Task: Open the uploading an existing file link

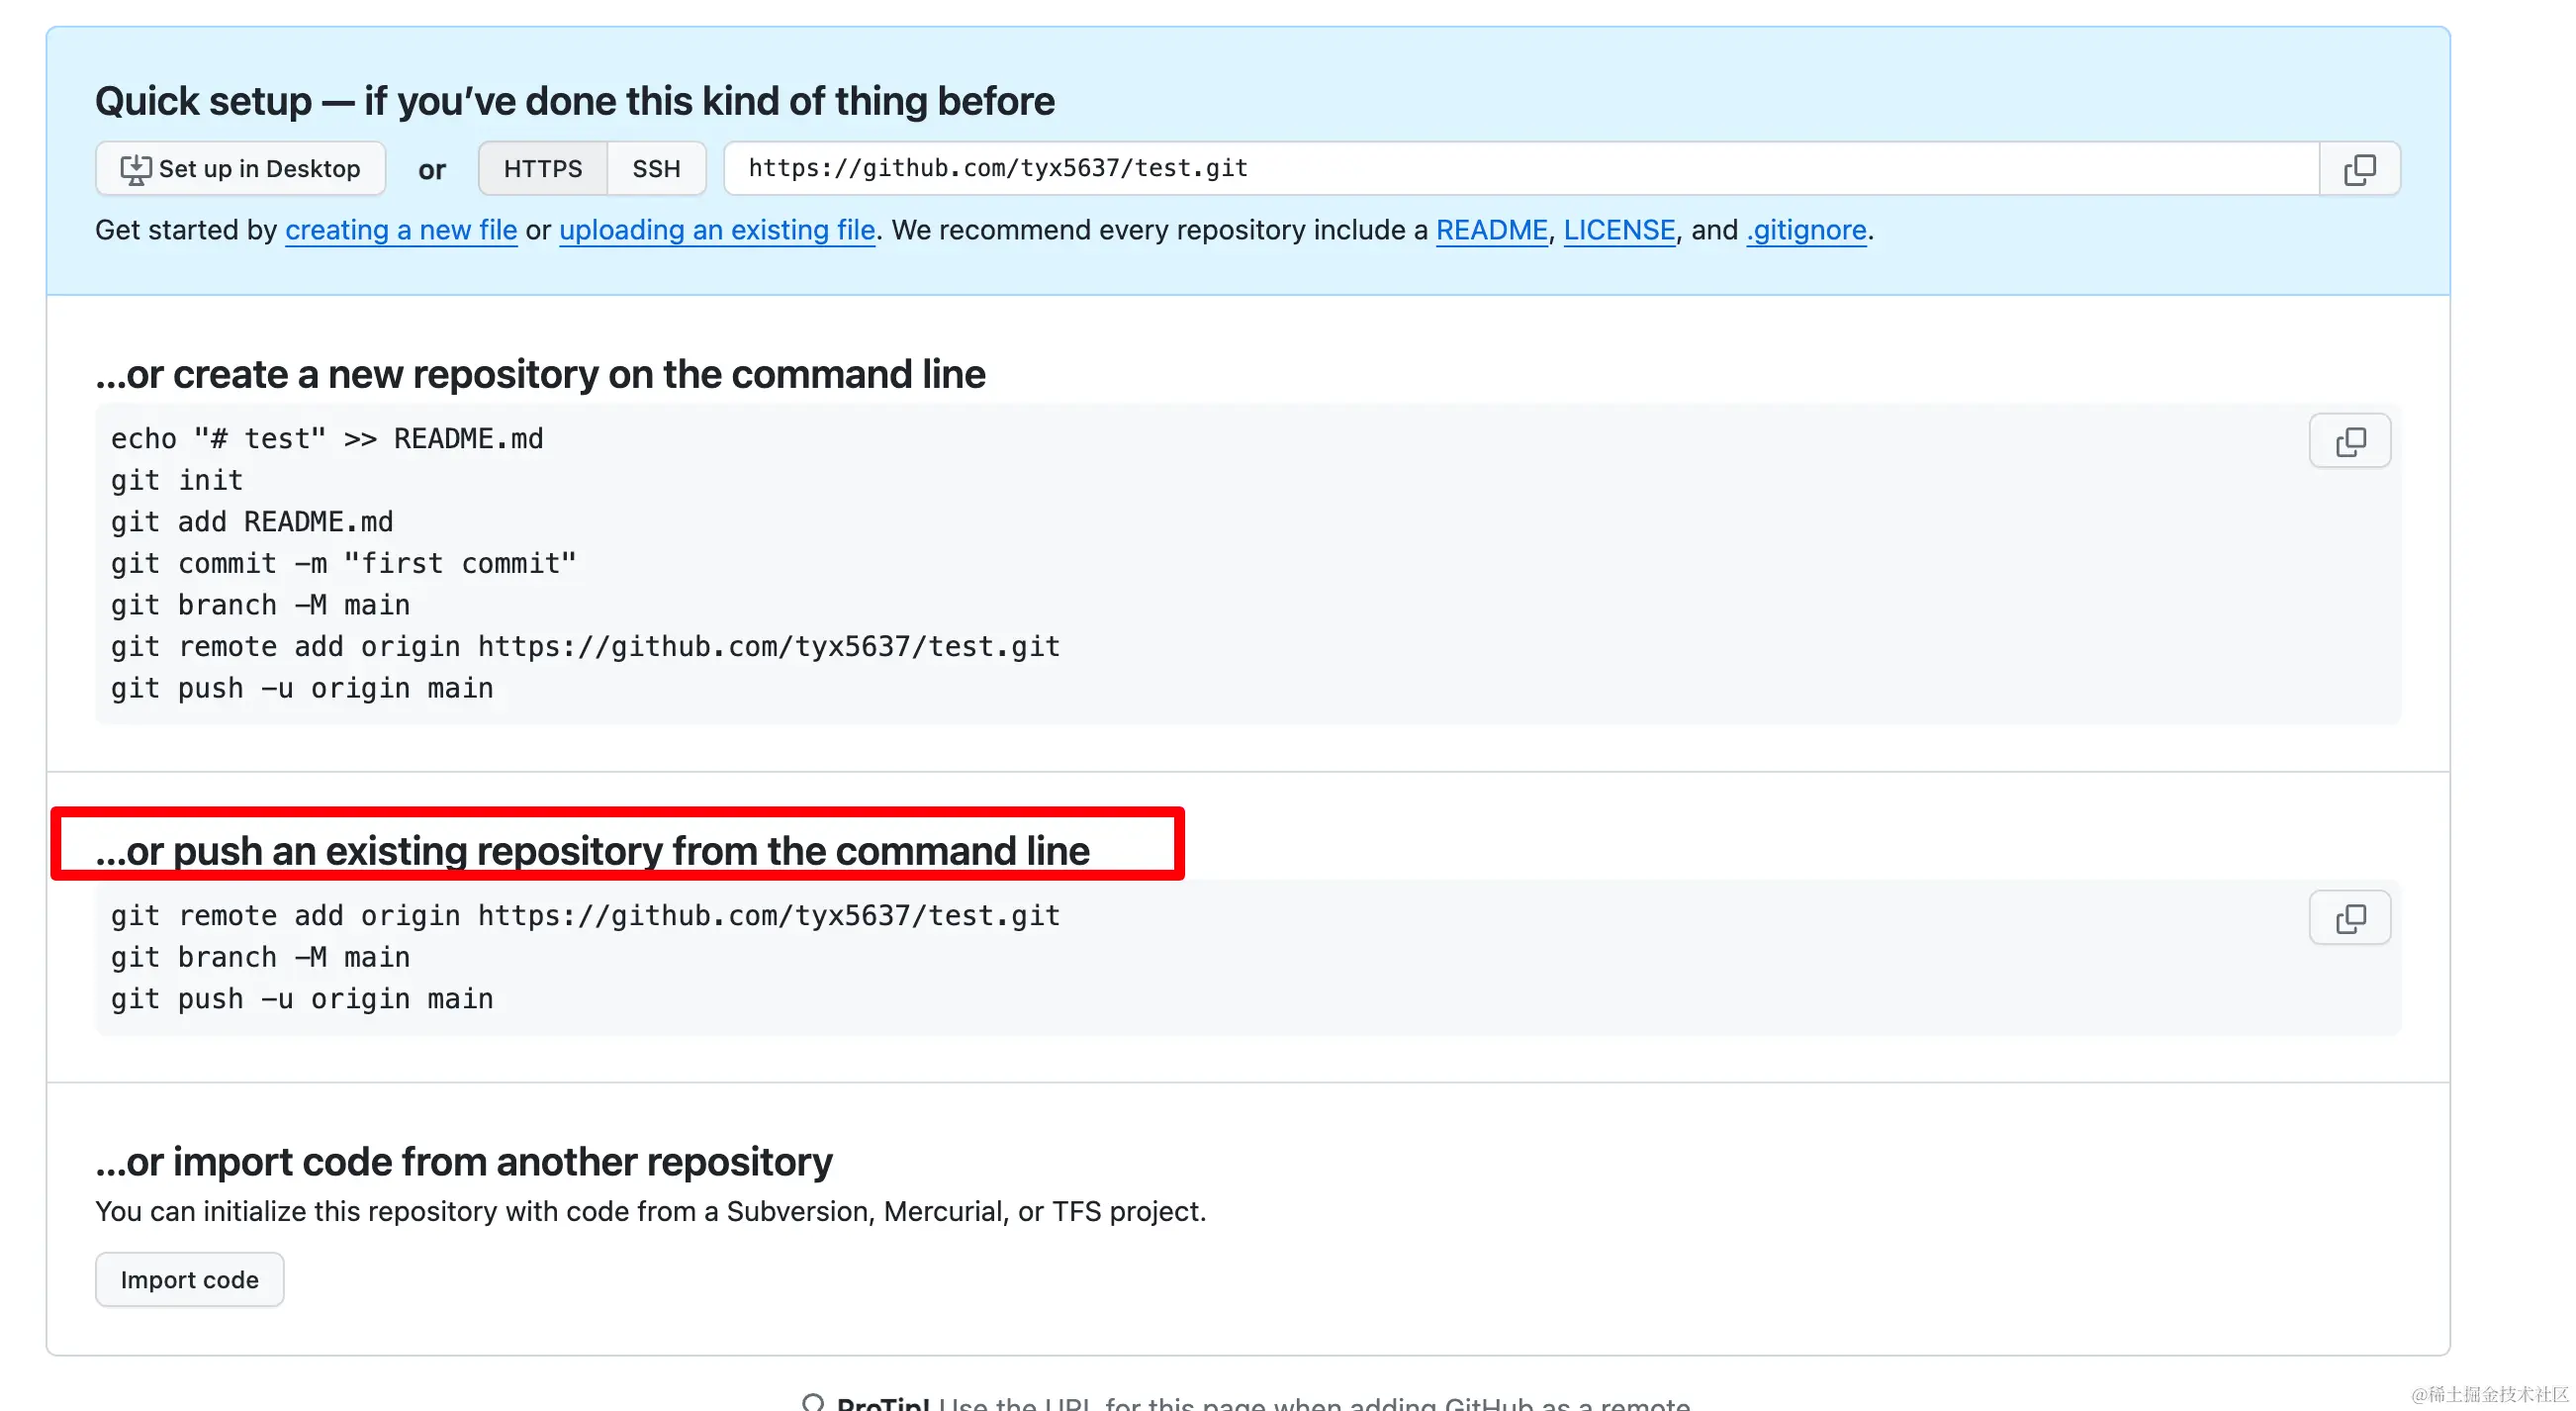Action: [x=717, y=230]
